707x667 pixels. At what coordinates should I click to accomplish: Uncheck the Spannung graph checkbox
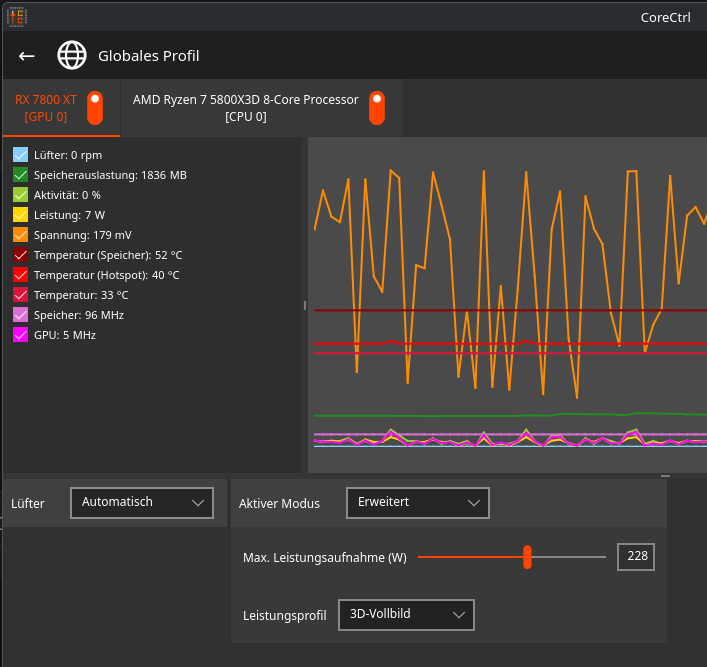tap(20, 235)
